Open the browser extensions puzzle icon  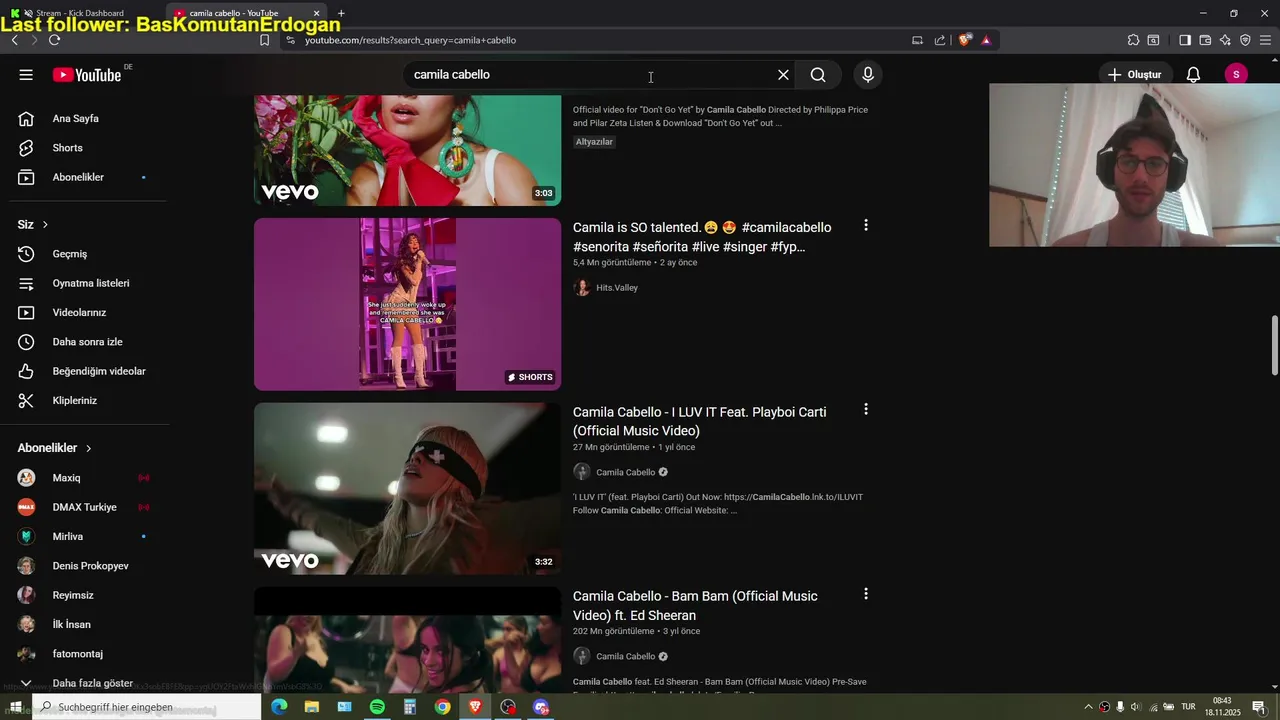pyautogui.click(x=1133, y=40)
